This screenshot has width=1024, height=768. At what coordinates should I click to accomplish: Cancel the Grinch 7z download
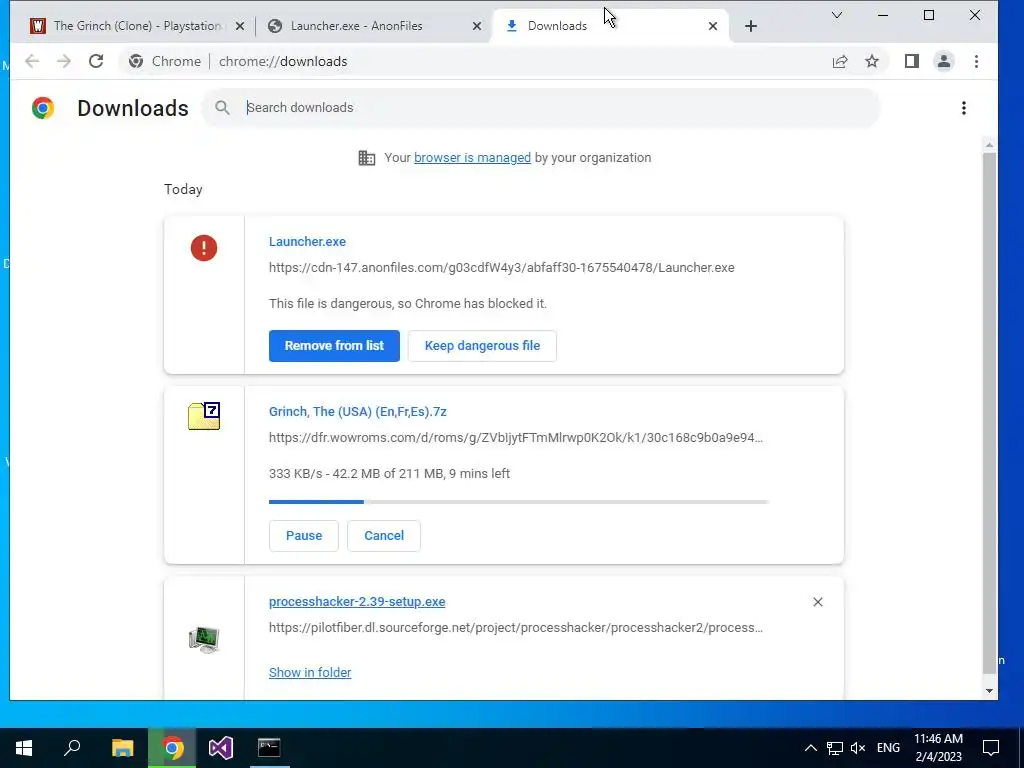(x=384, y=536)
